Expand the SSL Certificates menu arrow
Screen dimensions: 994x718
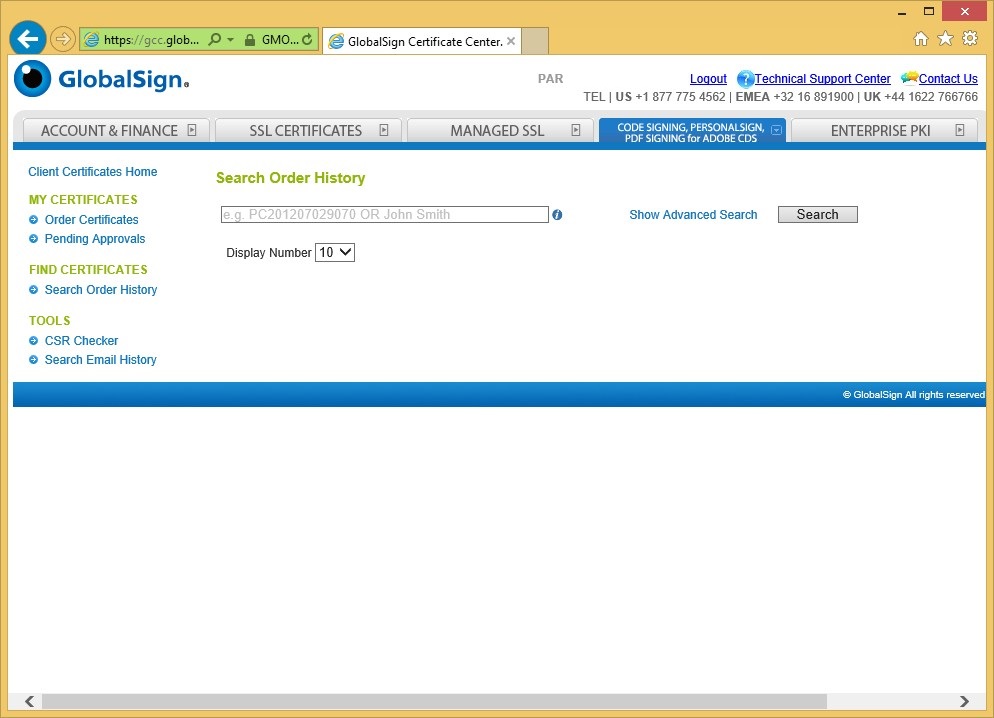click(384, 130)
